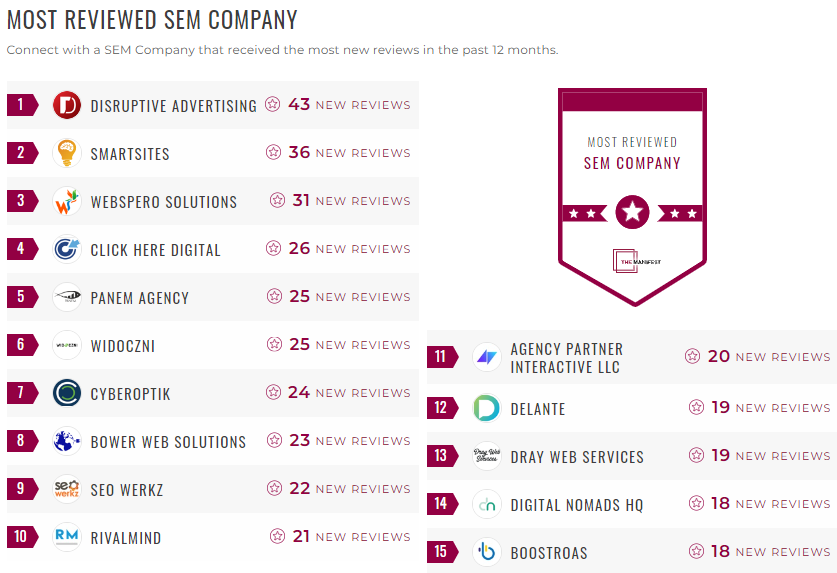The height and width of the screenshot is (573, 837).
Task: Click the Webspero Solutions logo icon
Action: [67, 201]
